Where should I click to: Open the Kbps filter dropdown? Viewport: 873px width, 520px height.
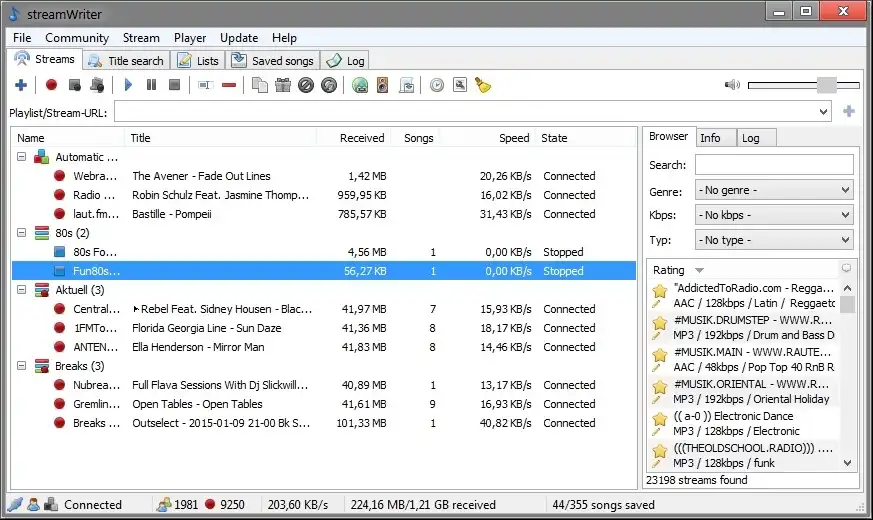coord(774,215)
